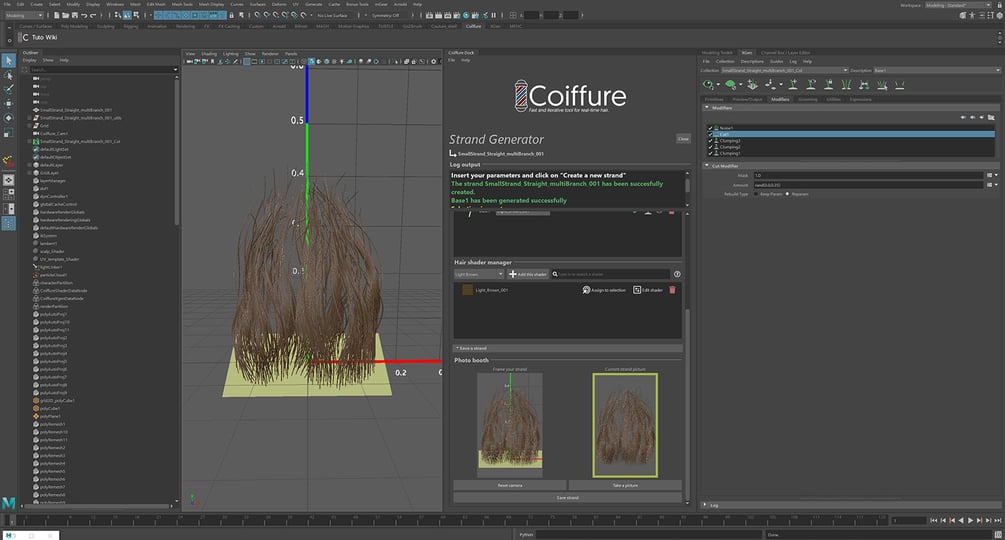The image size is (1005, 540).
Task: Click the Save strand button
Action: tap(567, 497)
